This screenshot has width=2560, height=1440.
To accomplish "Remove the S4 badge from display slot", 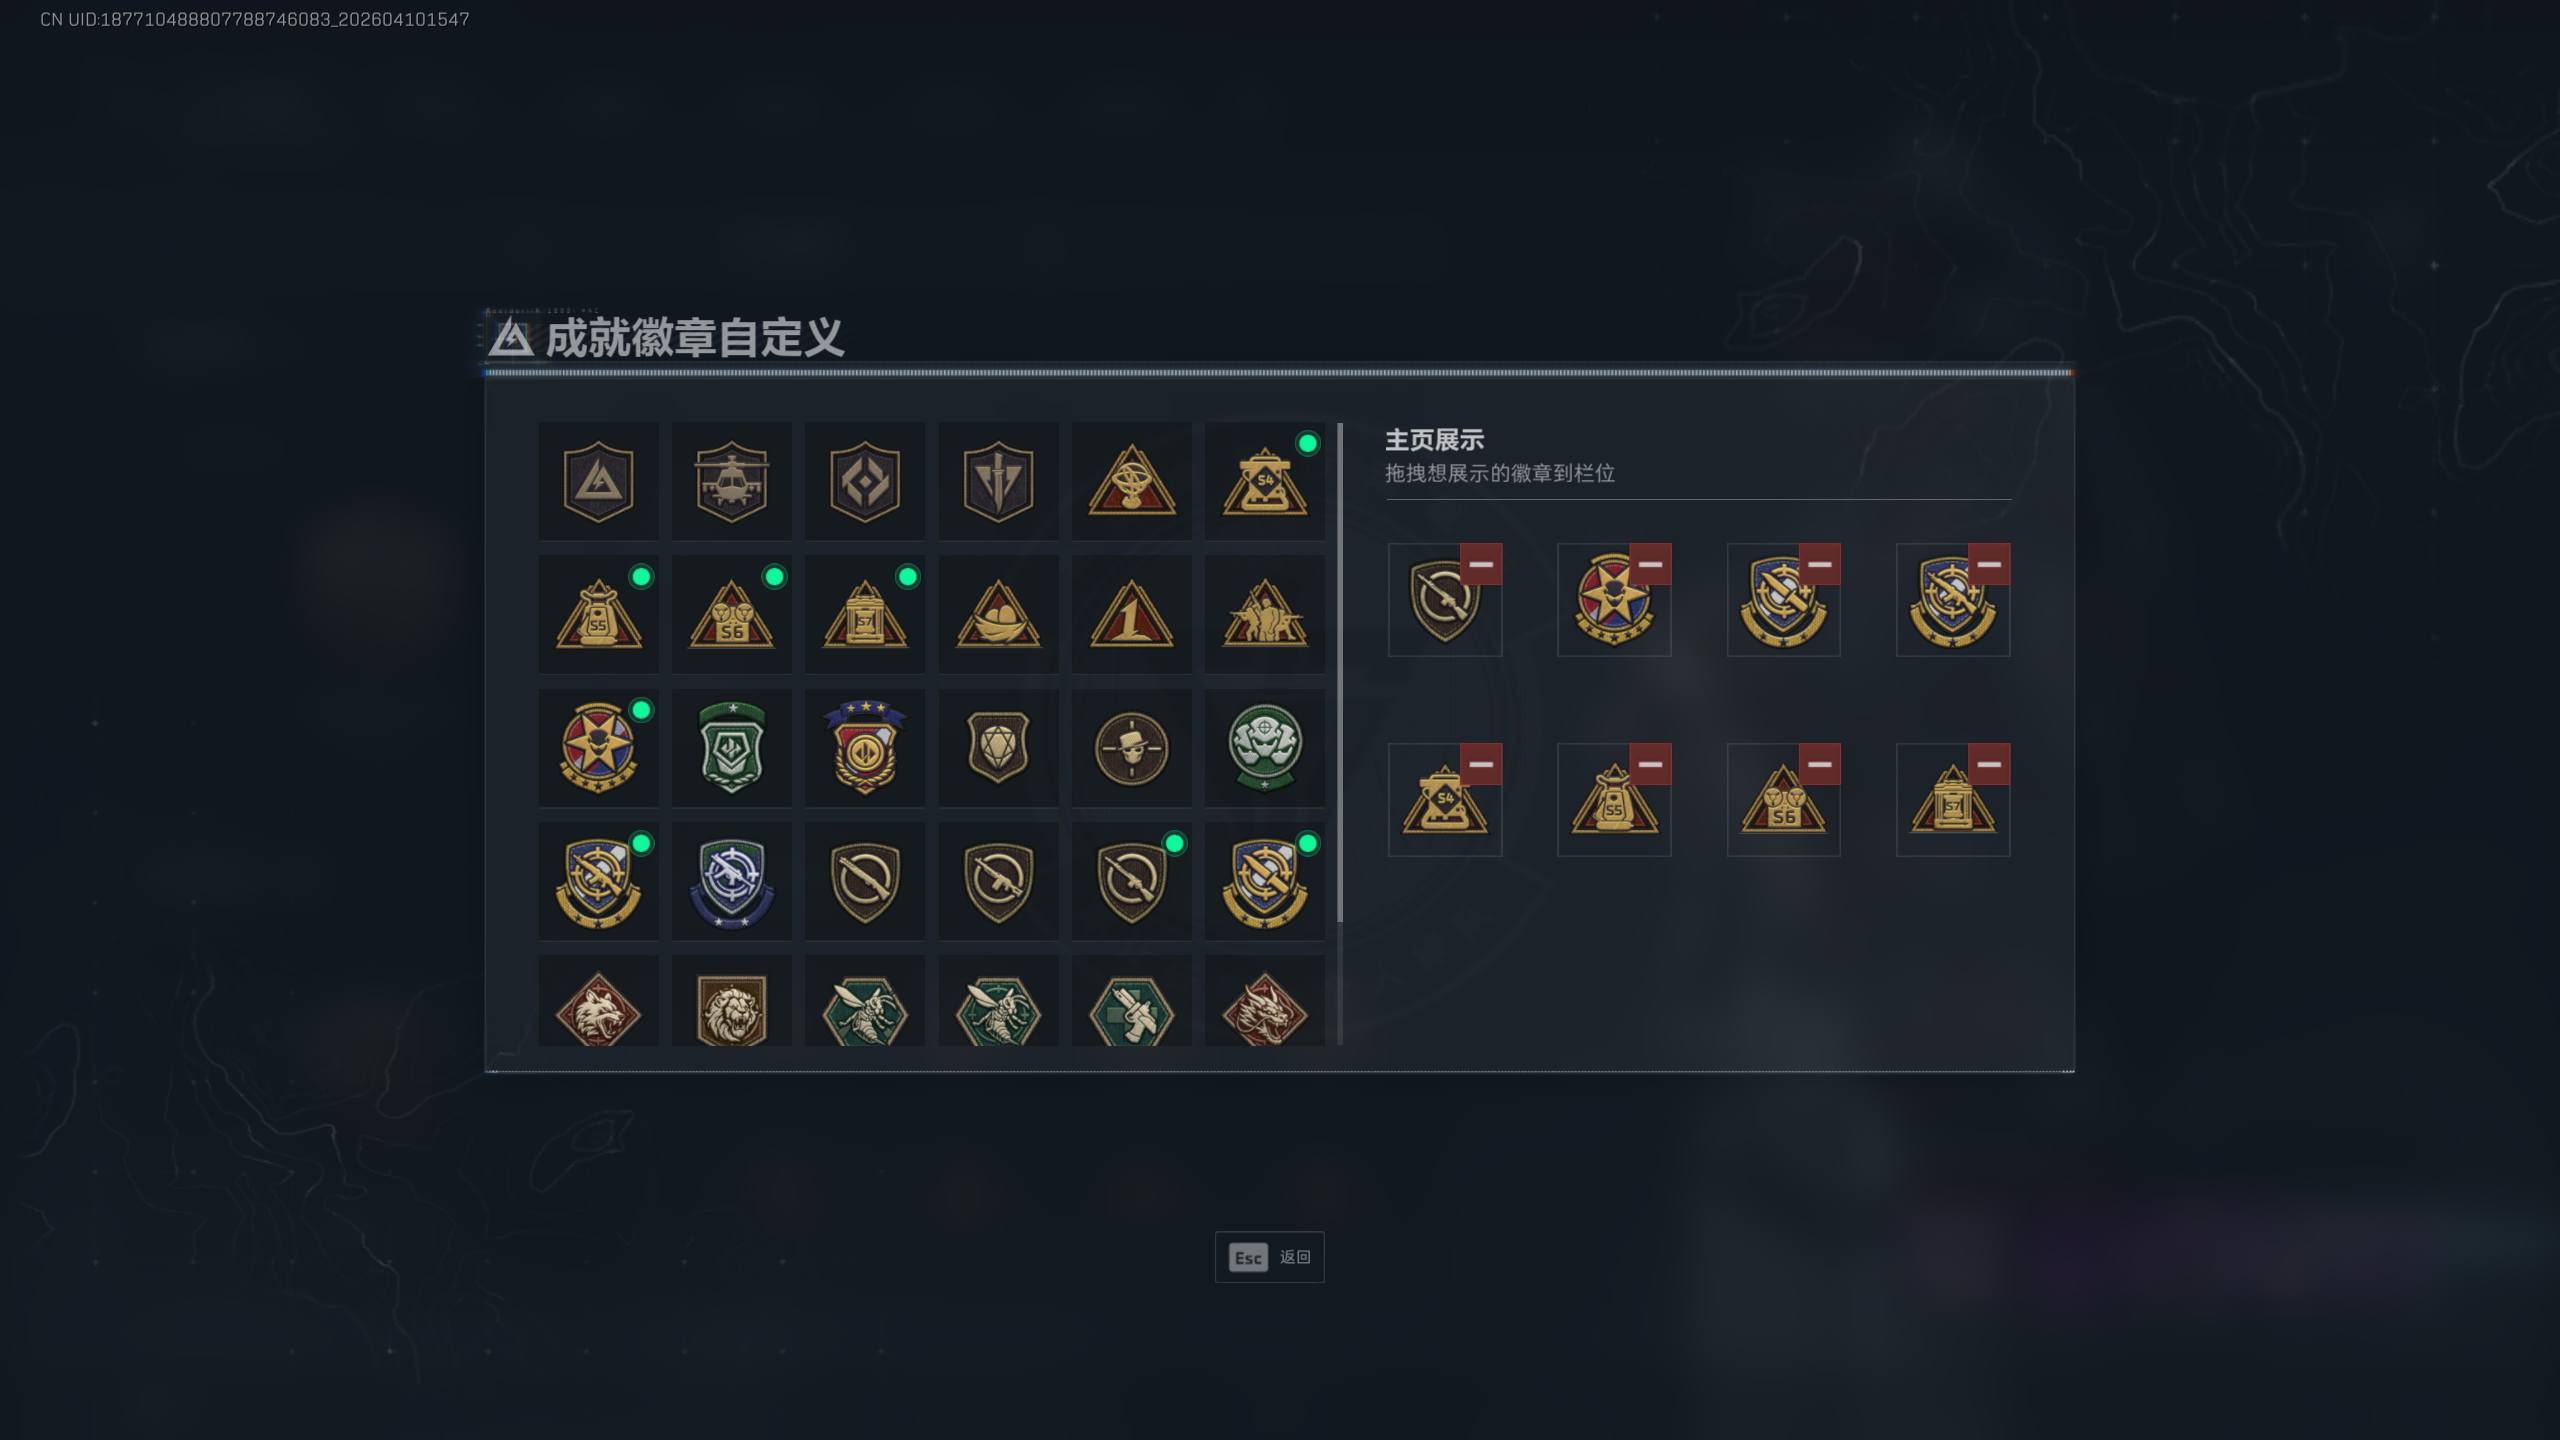I will 1481,764.
